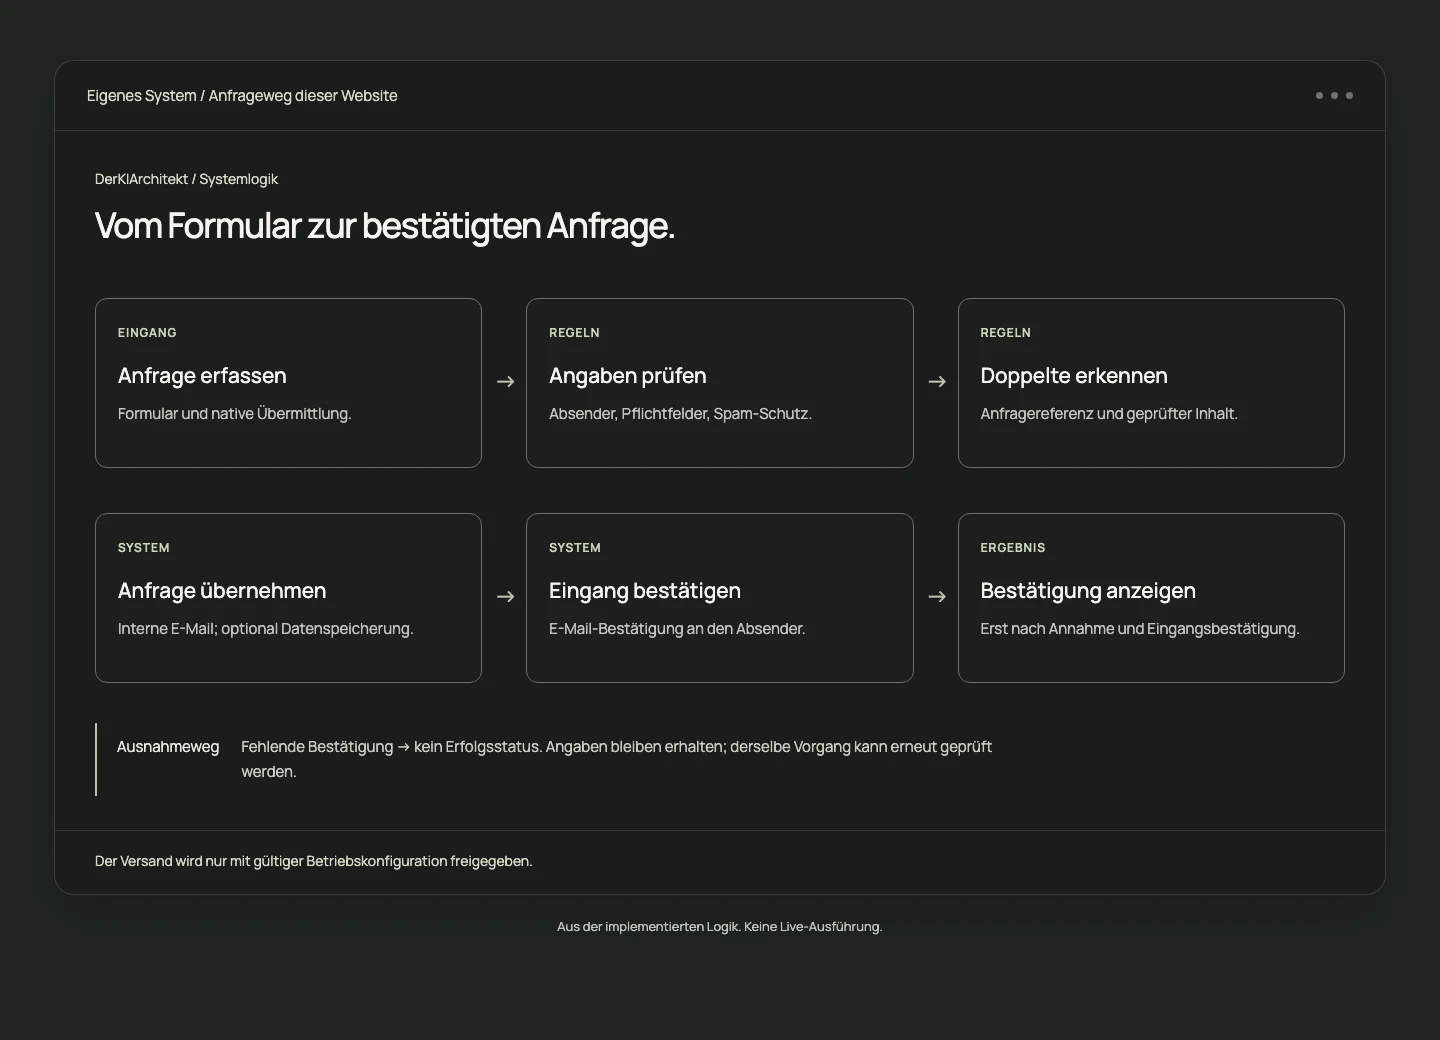
Task: Click 'Erst nach Annahme und Eingangsbestätigung.' description
Action: (1140, 629)
